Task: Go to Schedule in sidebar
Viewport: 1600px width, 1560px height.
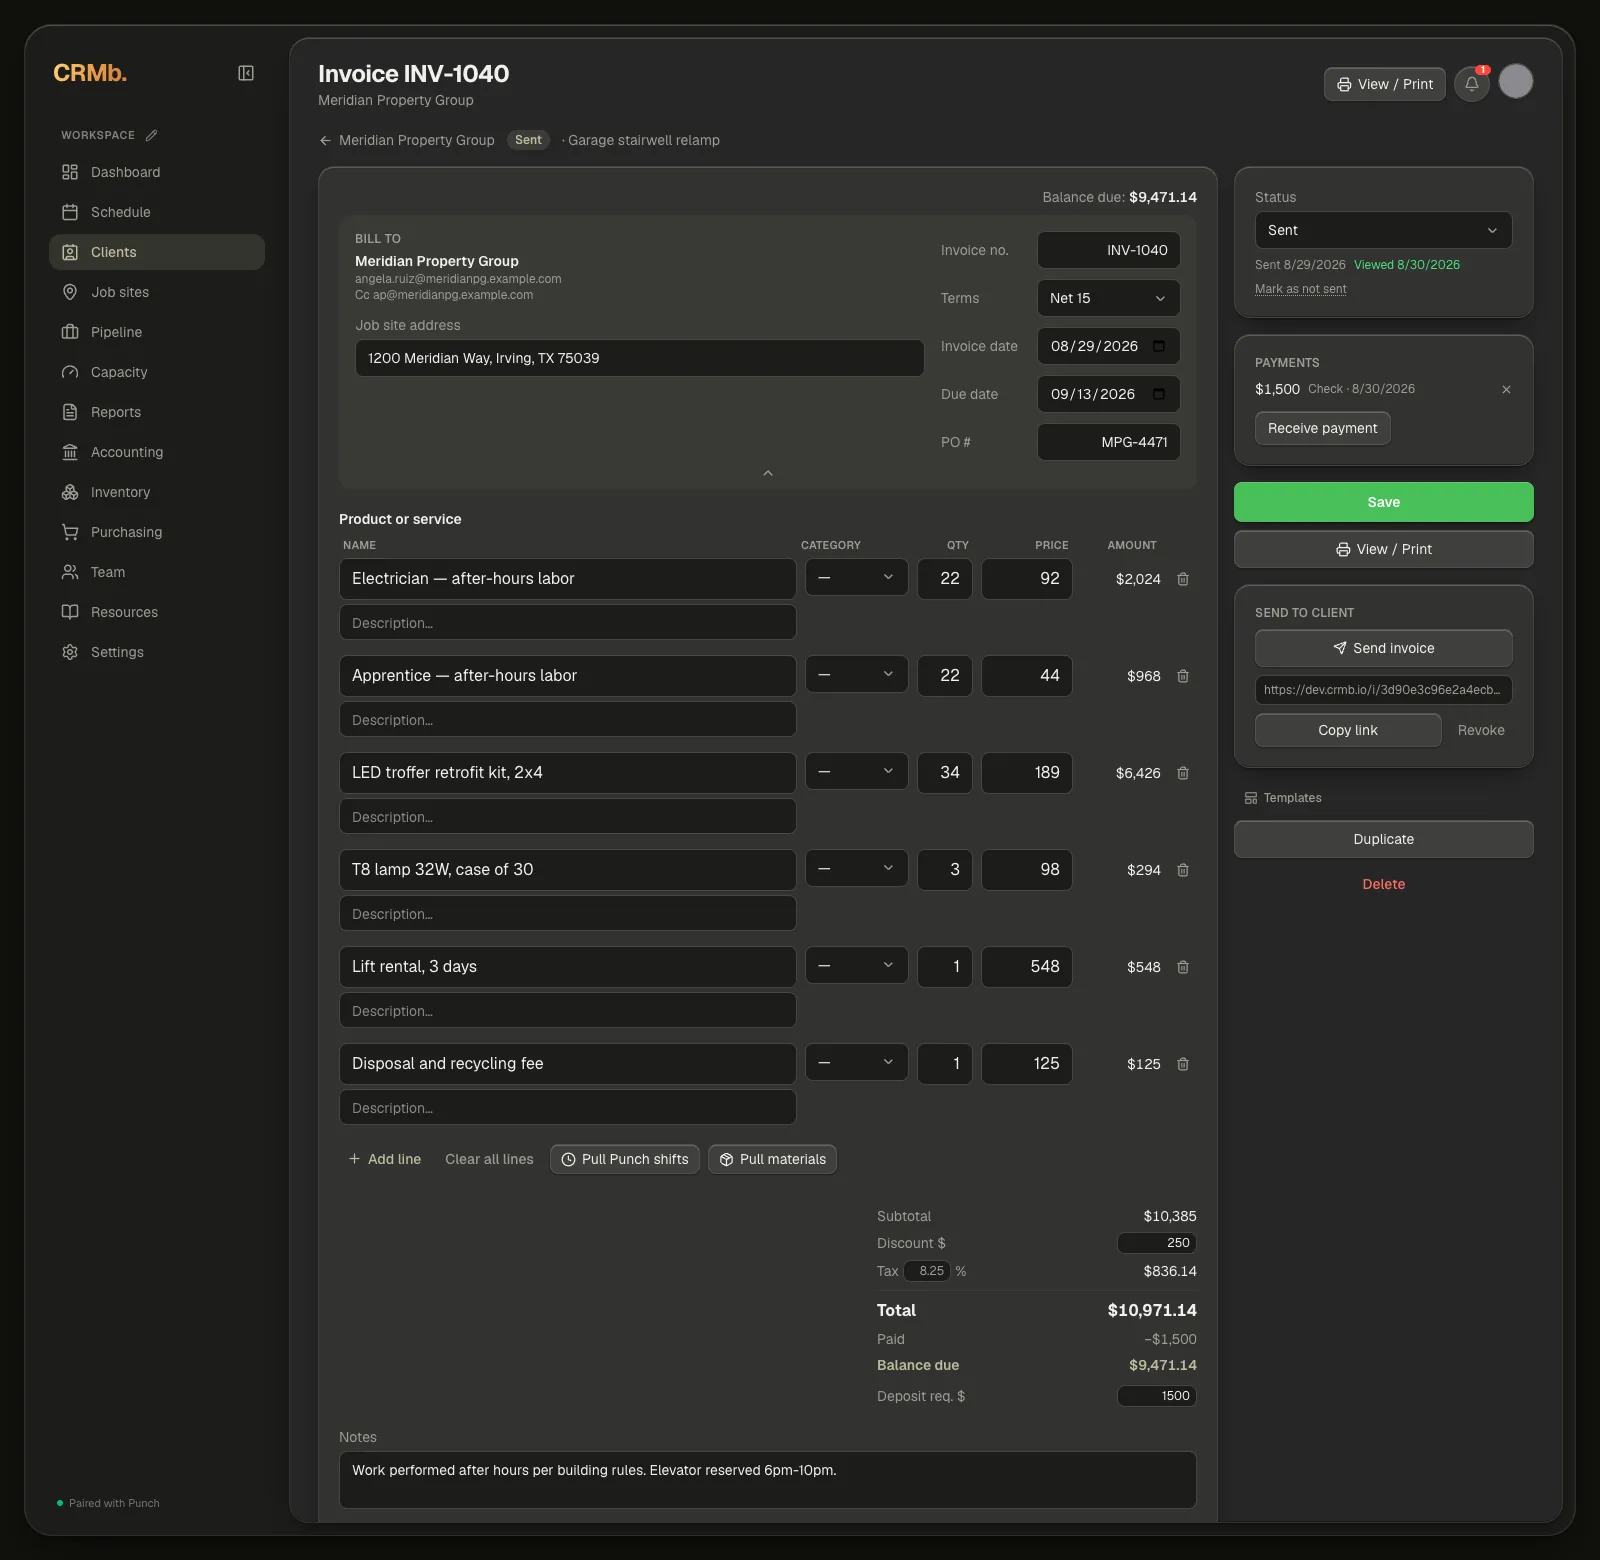Action: tap(157, 212)
